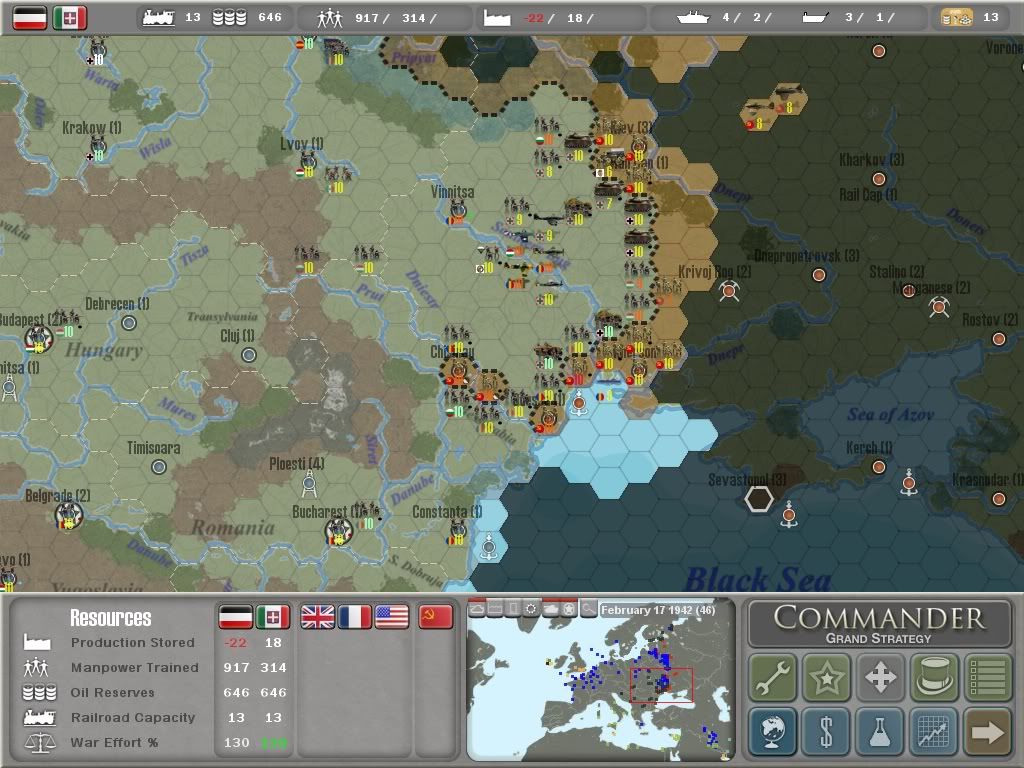
Task: Select the Dnepropetrovsk city marker
Action: click(x=819, y=275)
